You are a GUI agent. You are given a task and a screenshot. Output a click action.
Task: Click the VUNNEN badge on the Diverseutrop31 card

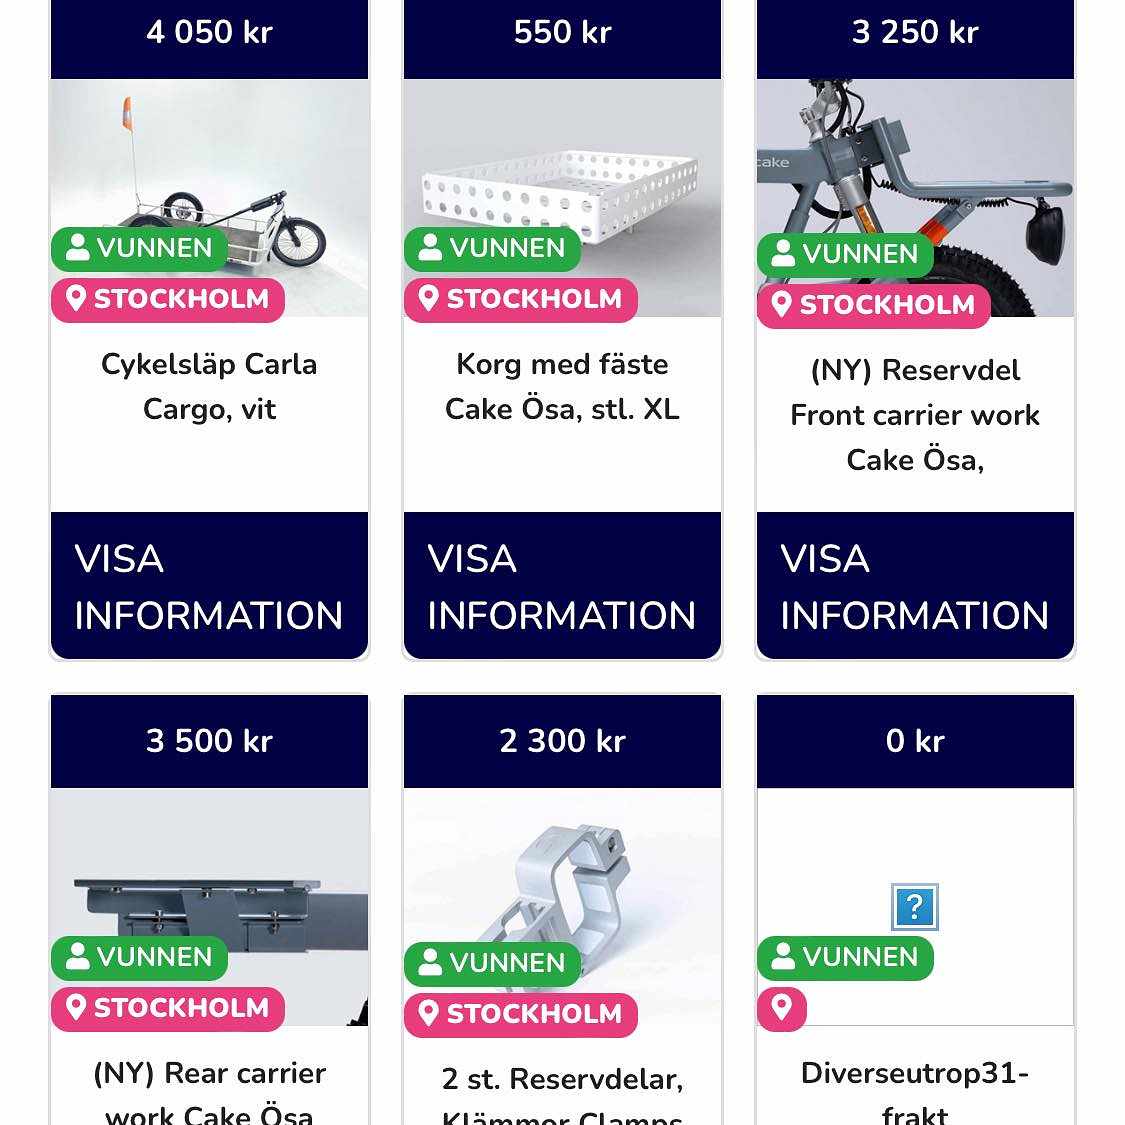tap(845, 957)
